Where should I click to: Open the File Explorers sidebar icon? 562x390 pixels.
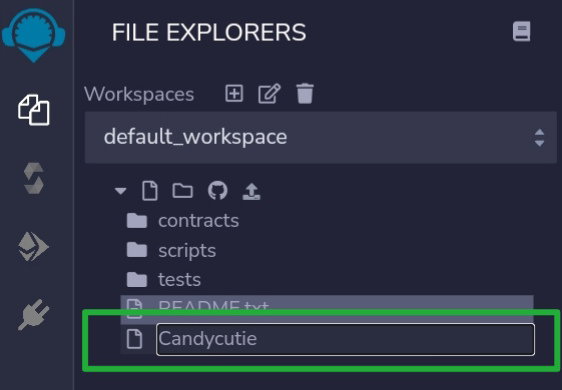(x=34, y=110)
